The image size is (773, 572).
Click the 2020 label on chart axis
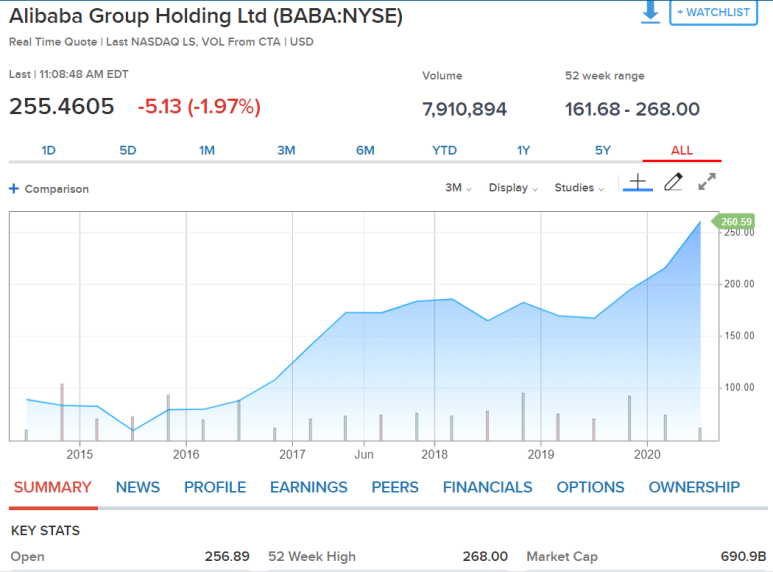[647, 454]
